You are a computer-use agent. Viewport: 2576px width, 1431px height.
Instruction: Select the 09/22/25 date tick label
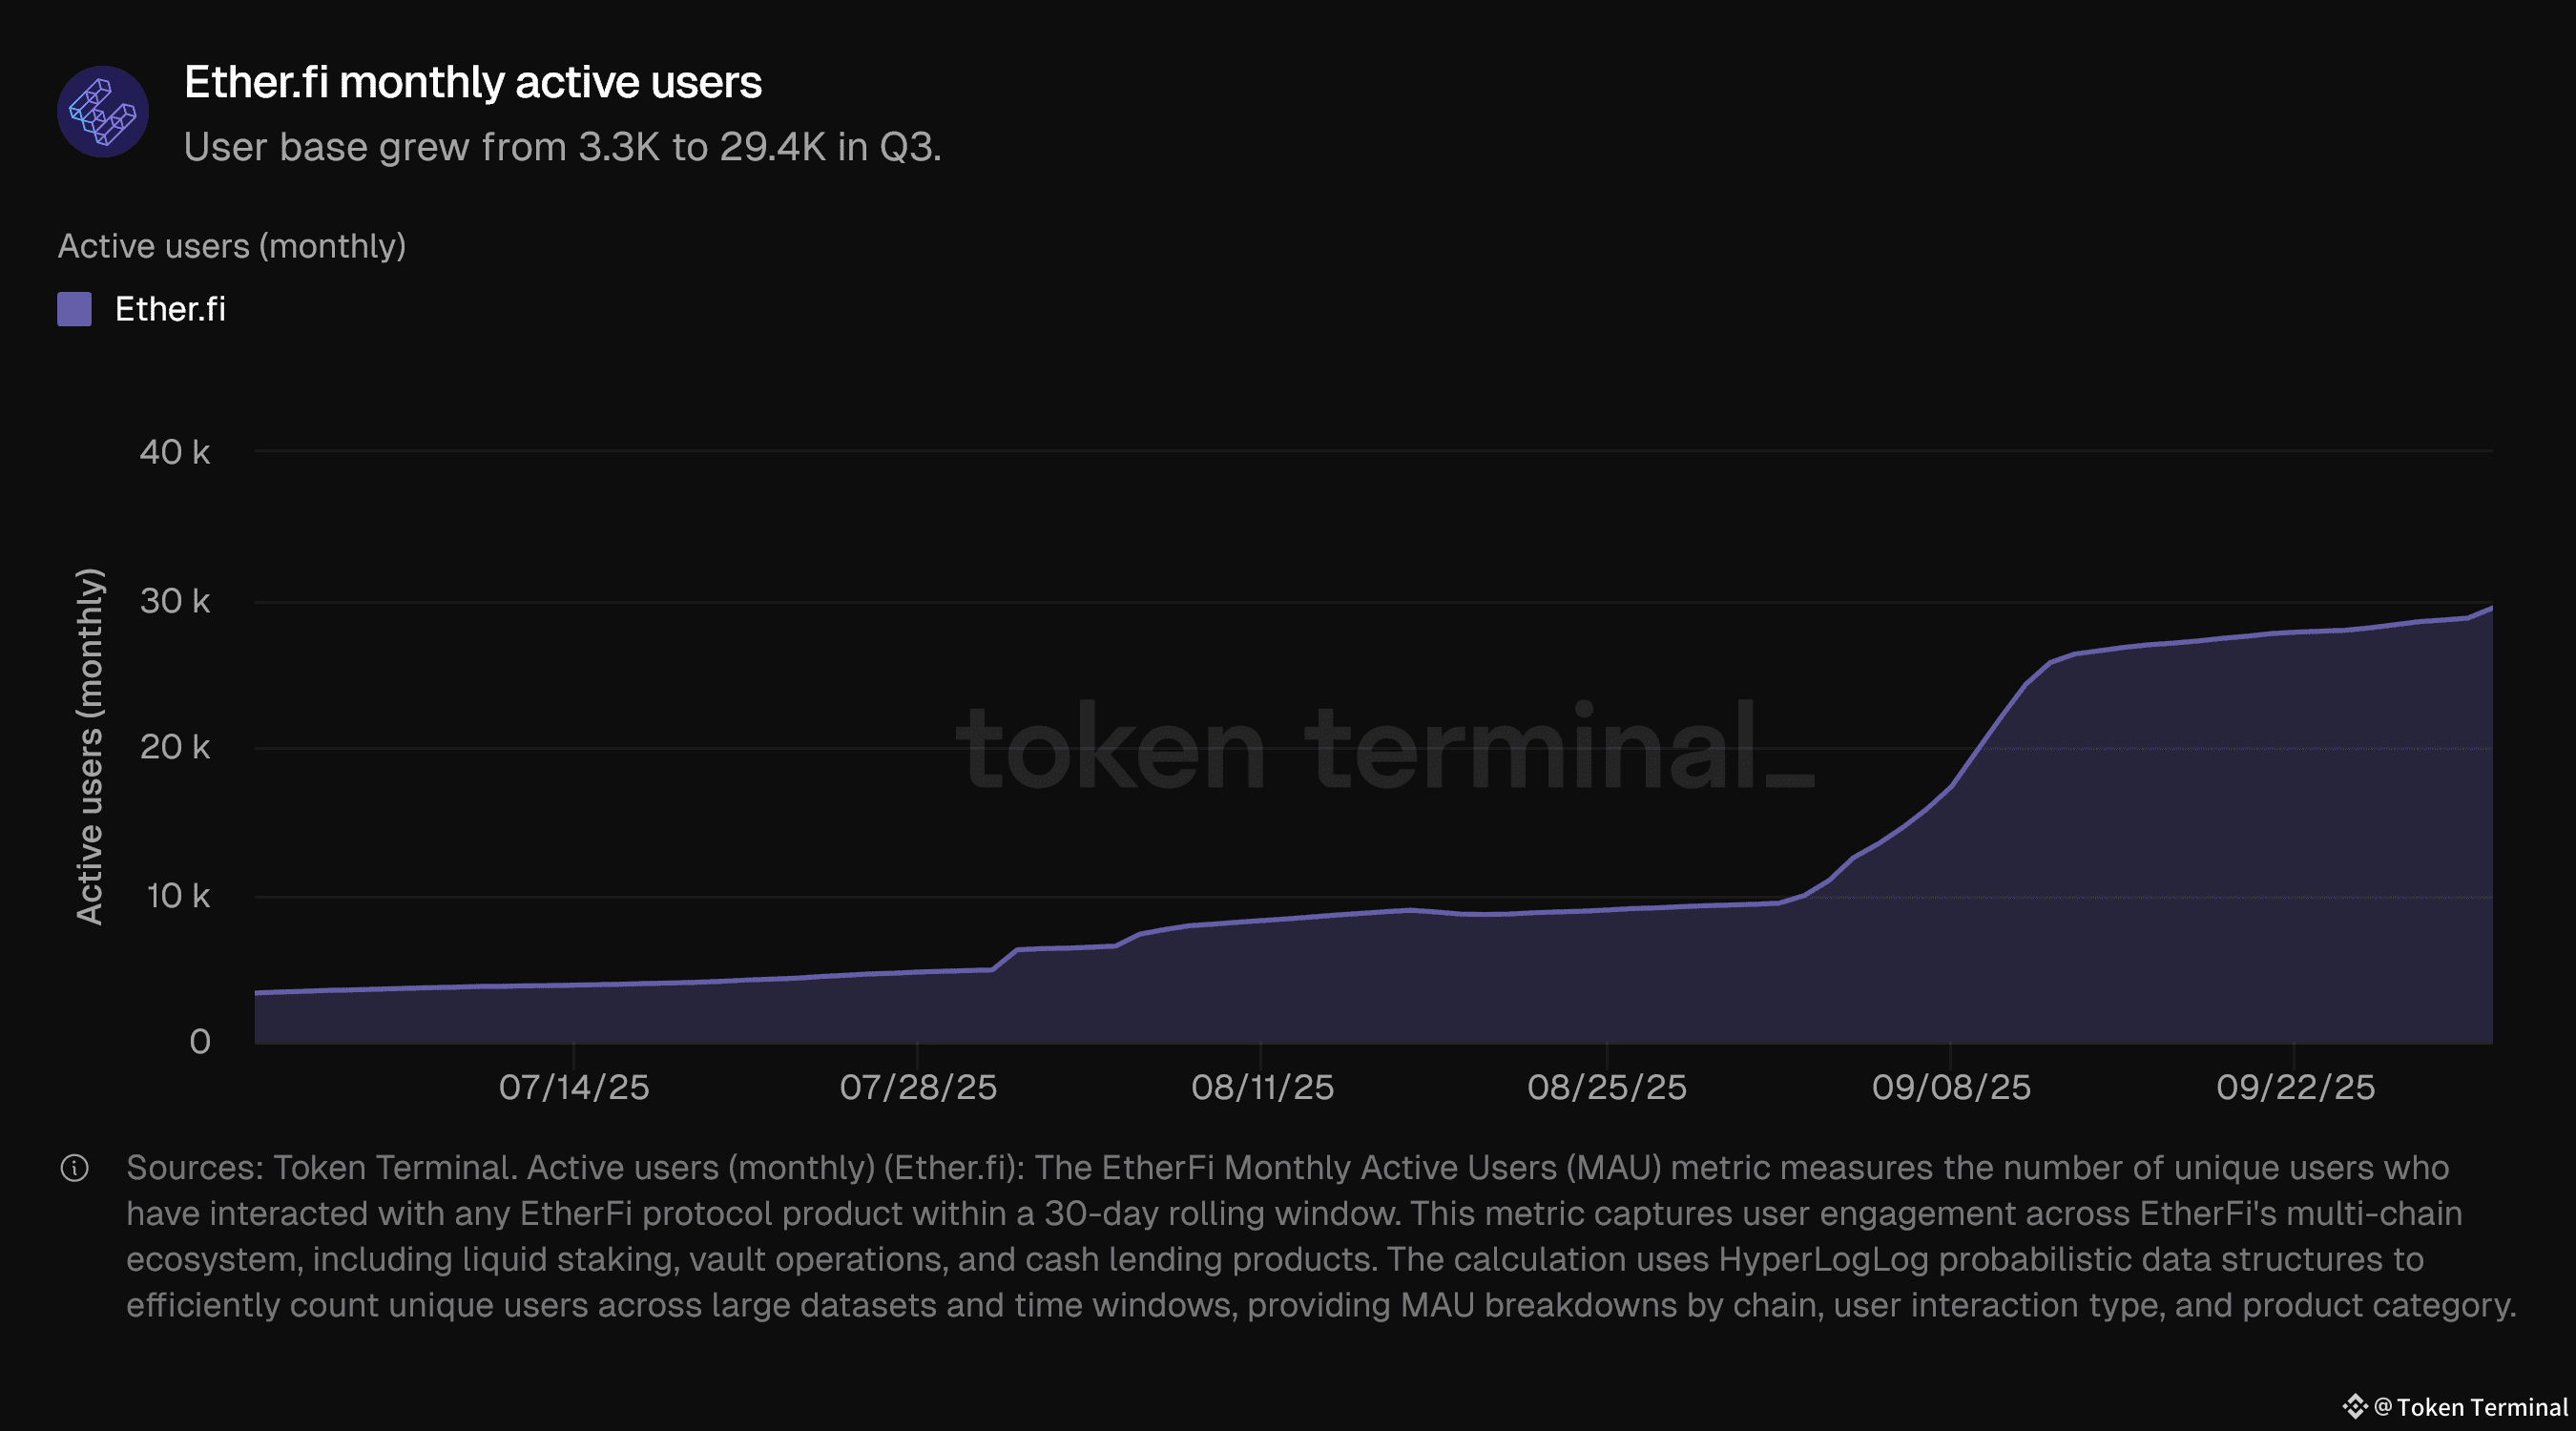tap(2295, 1087)
